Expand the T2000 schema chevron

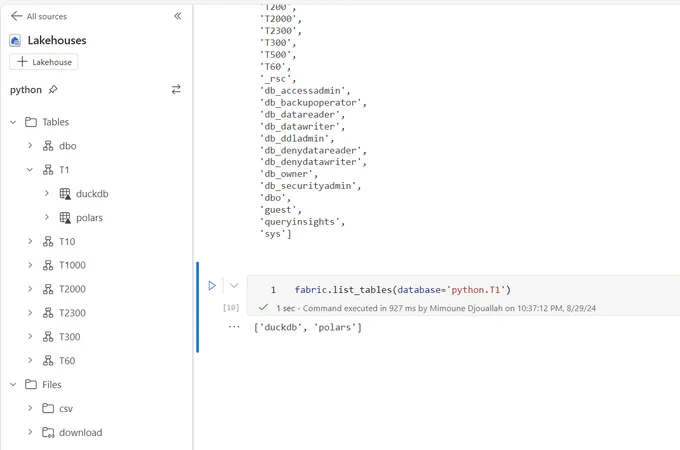click(30, 289)
